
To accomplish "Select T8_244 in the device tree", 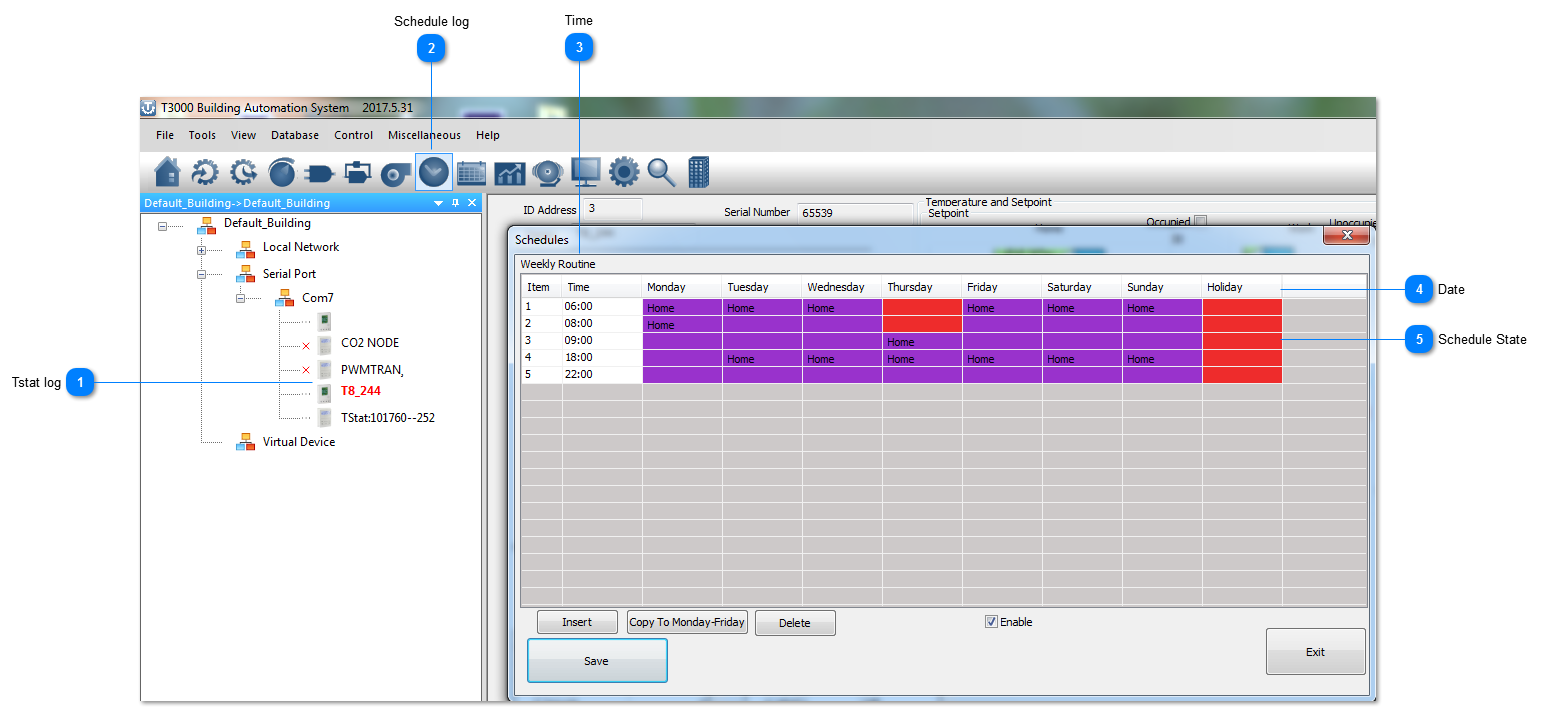I will click(361, 391).
